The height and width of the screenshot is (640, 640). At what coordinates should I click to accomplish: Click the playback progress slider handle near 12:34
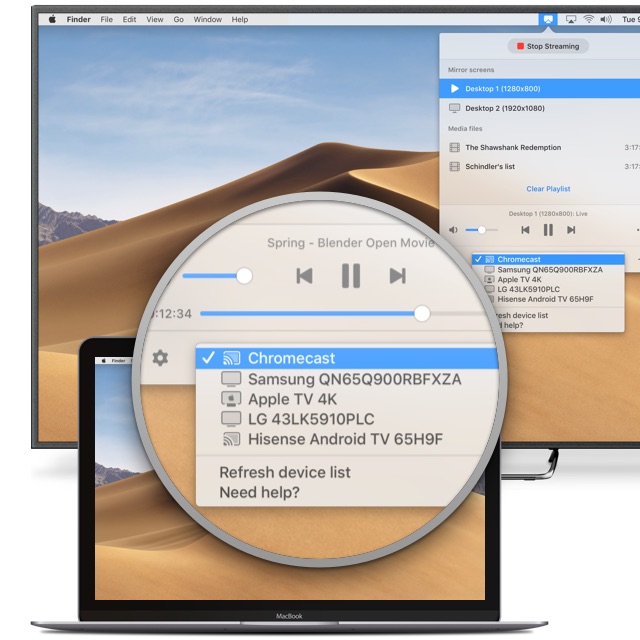point(422,313)
